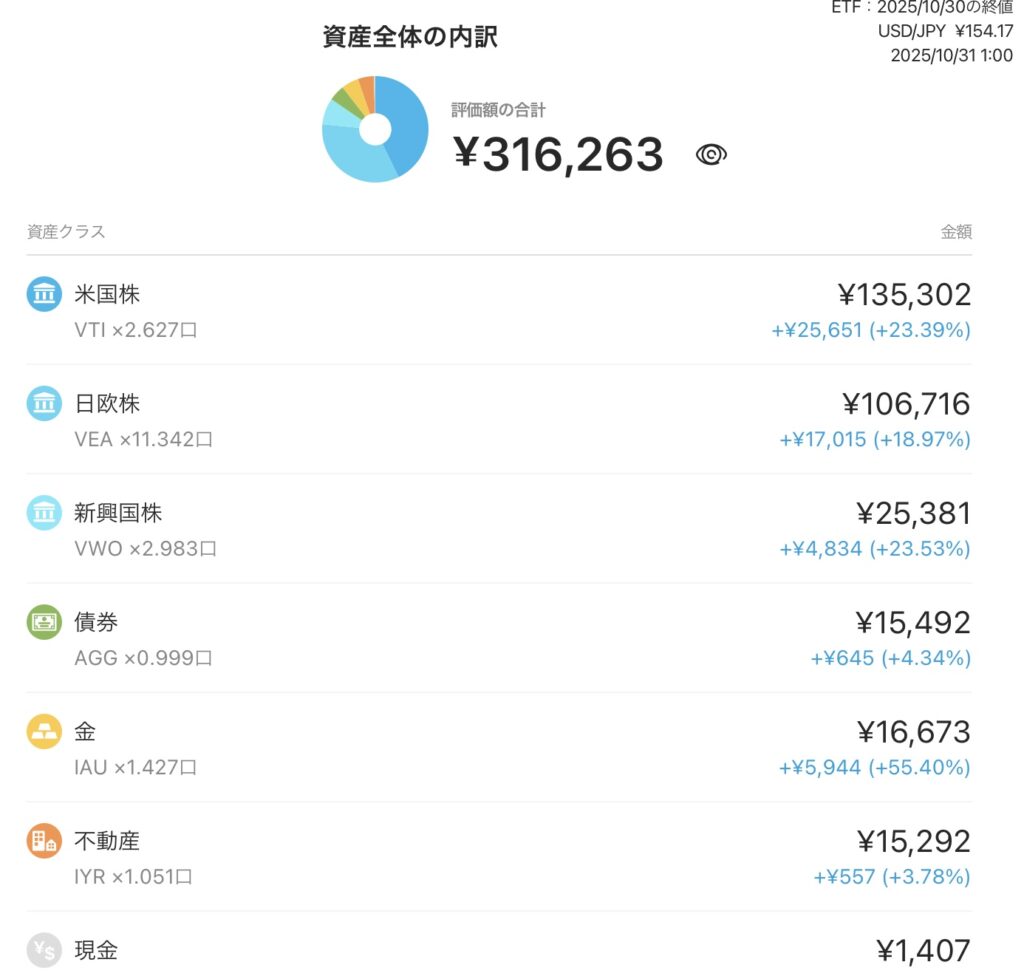Click the yellow 金 gold bars icon
The image size is (1024, 979).
[44, 731]
